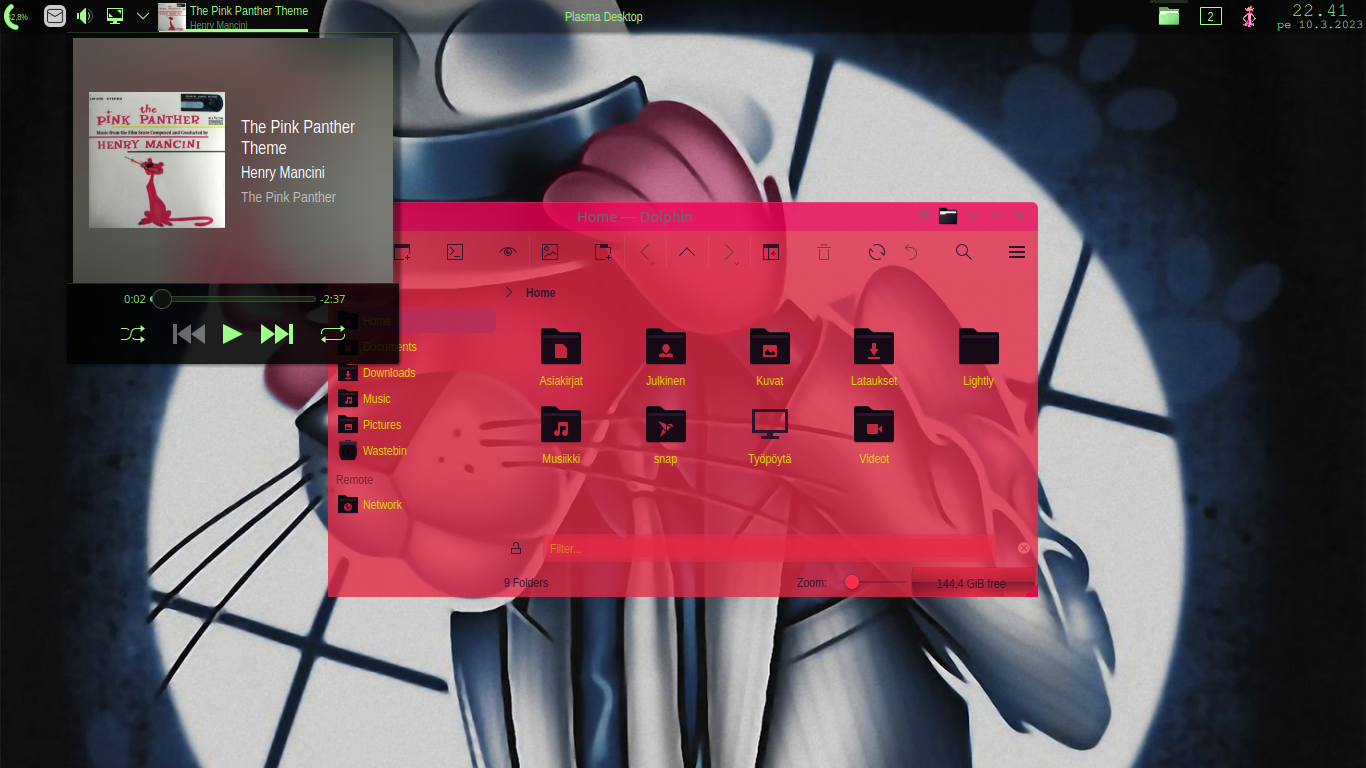Open the snap folder
The width and height of the screenshot is (1366, 768).
tap(665, 435)
